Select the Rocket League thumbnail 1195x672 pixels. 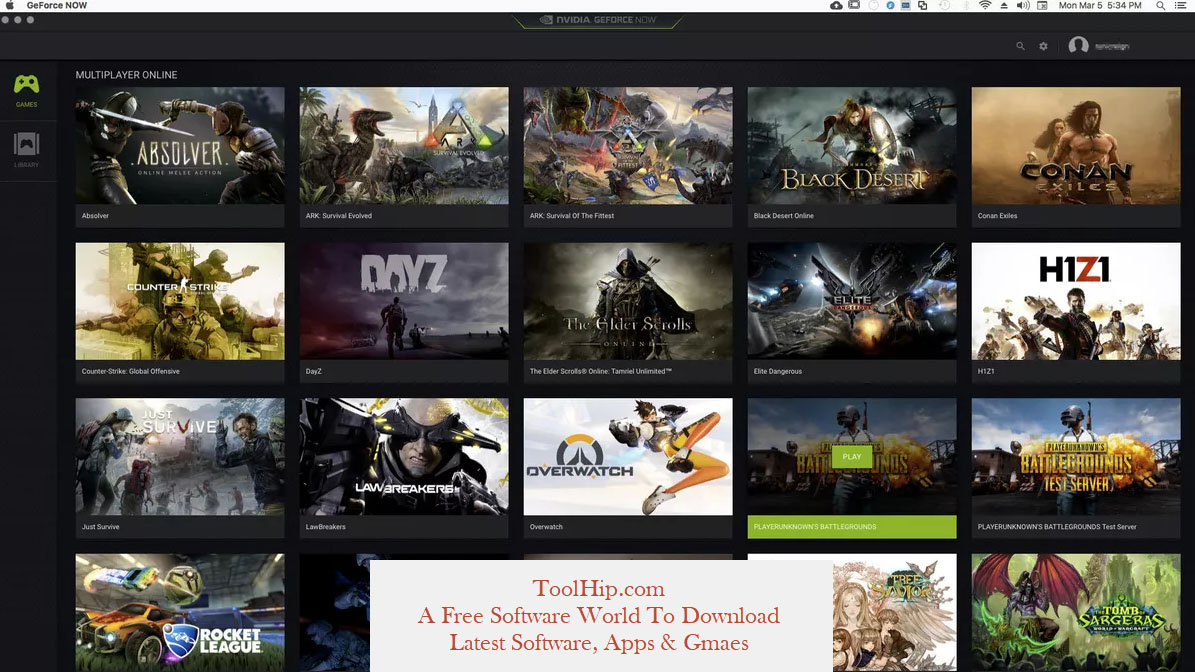tap(180, 613)
